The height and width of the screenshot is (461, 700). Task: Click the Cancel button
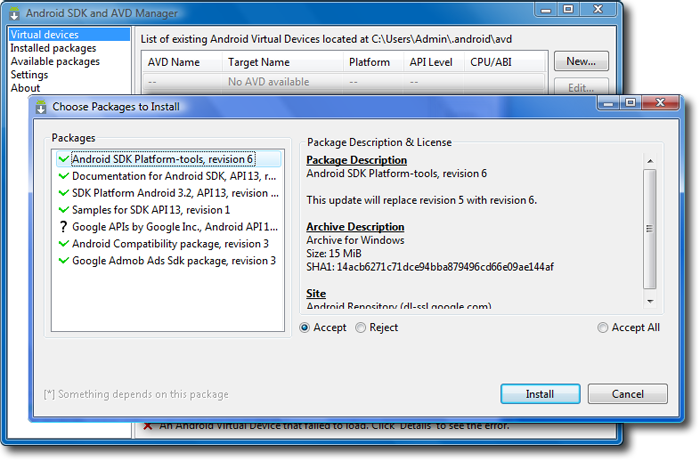click(627, 394)
